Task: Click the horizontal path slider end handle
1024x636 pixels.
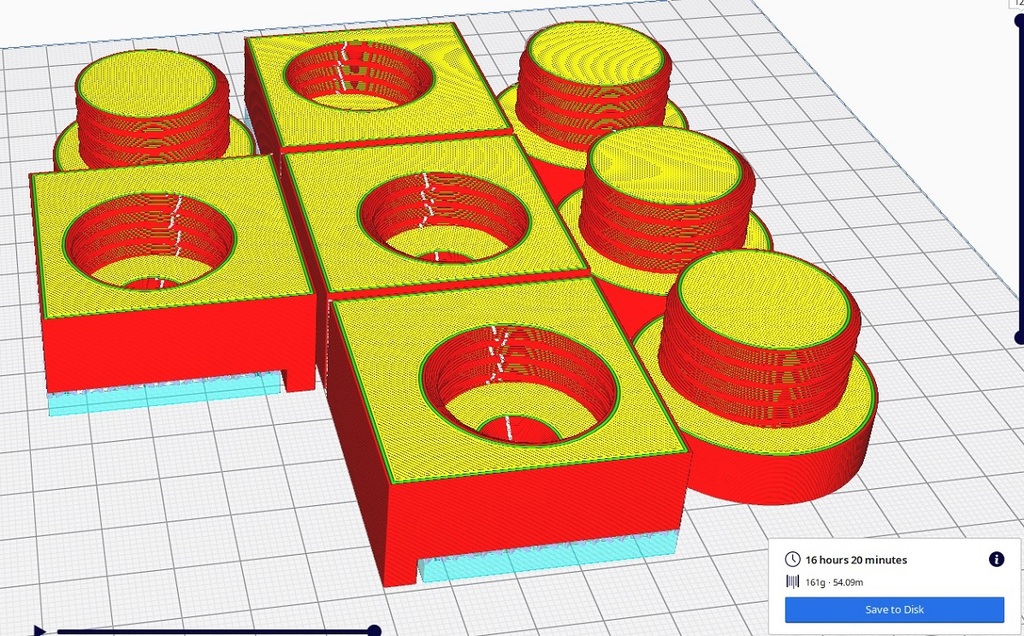Action: click(374, 630)
